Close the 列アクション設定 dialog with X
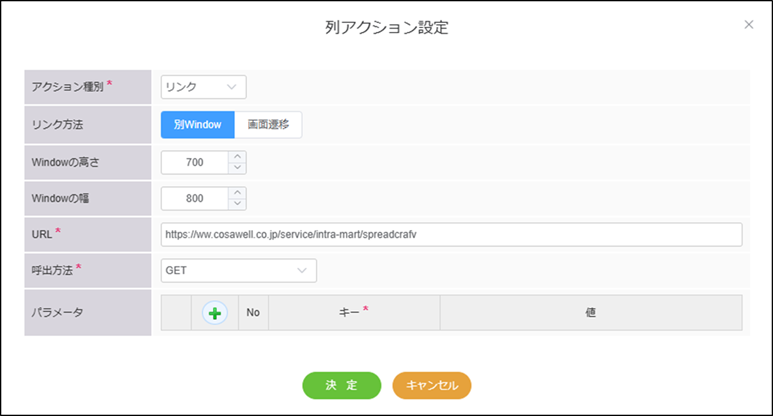This screenshot has width=773, height=416. pyautogui.click(x=749, y=25)
